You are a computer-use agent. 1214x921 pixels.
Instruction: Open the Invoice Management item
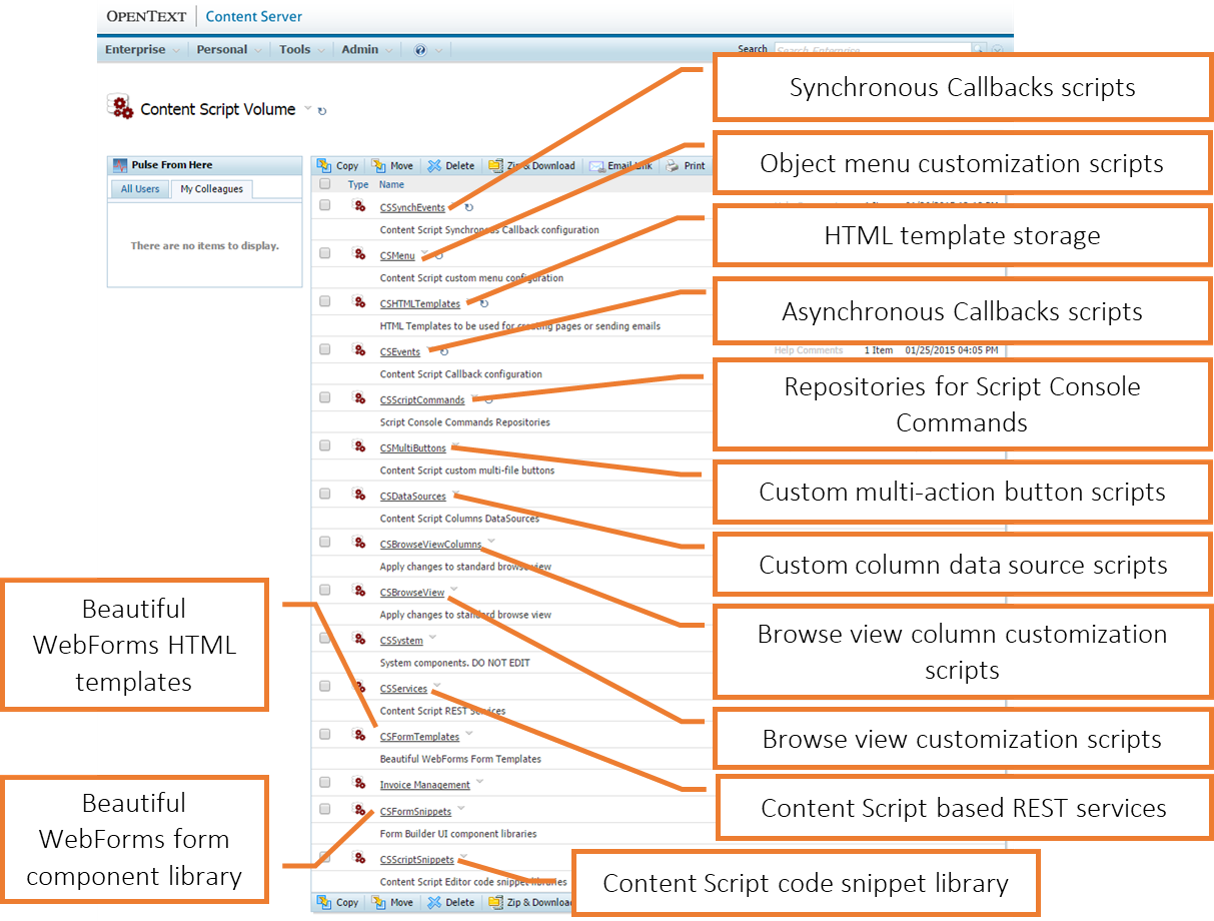tap(424, 785)
